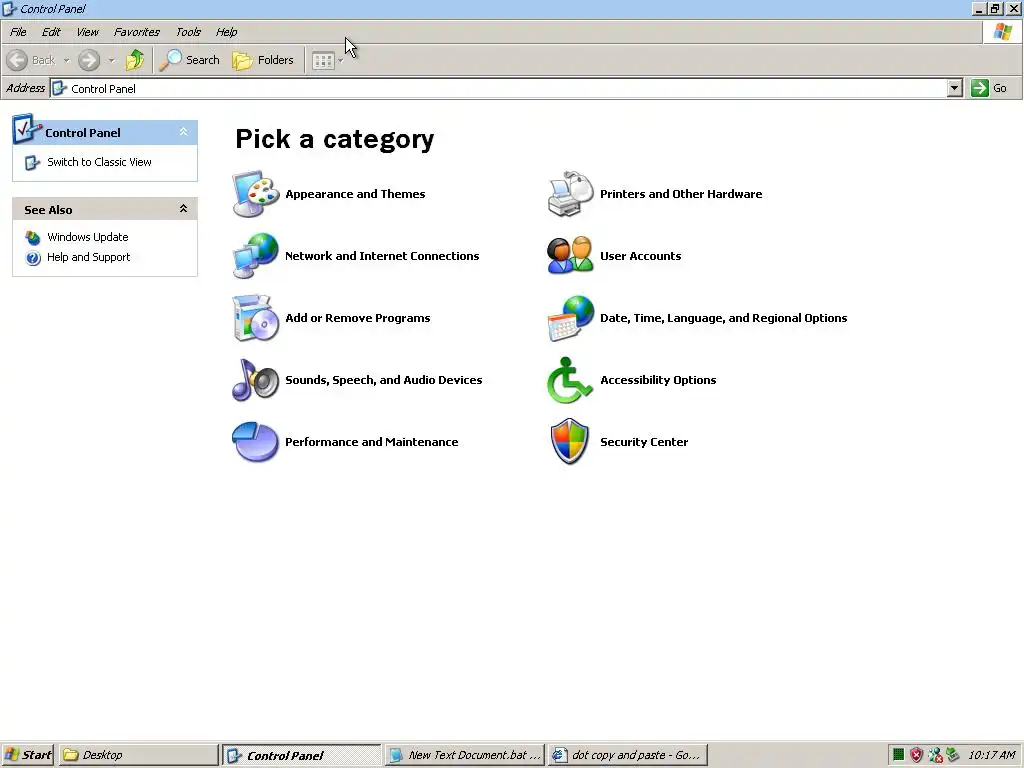The image size is (1024, 768).
Task: Open the Tools menu
Action: (x=188, y=32)
